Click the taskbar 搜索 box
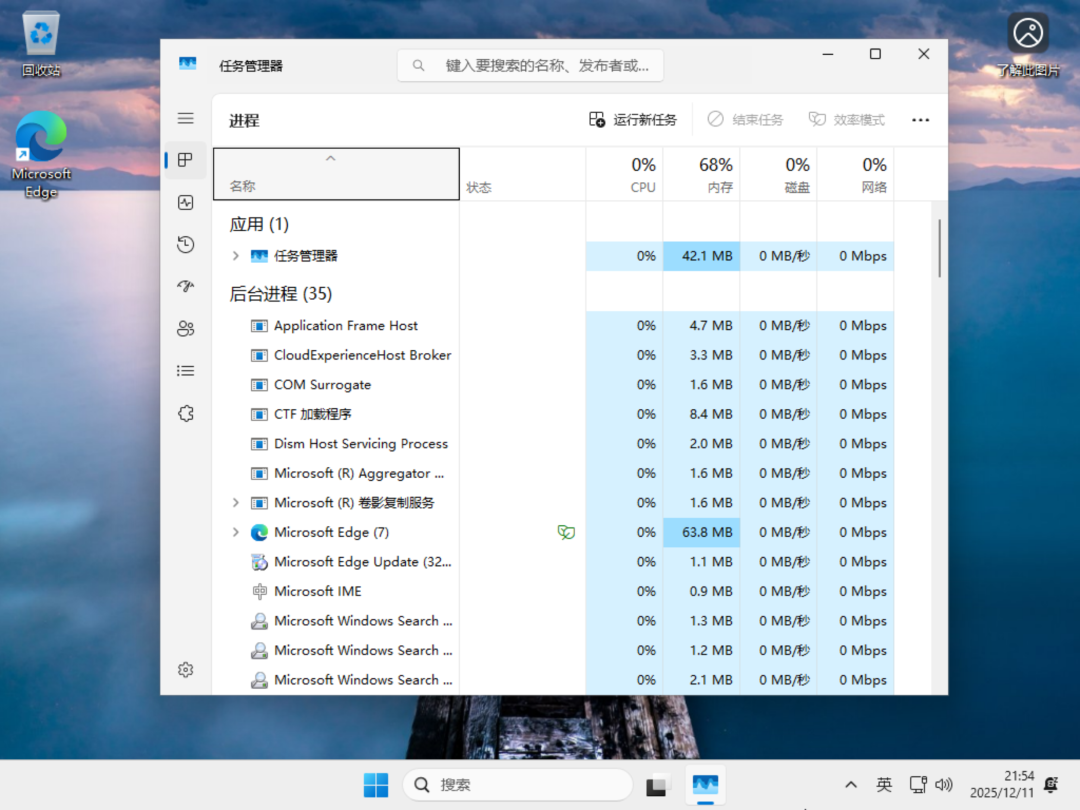 [517, 785]
